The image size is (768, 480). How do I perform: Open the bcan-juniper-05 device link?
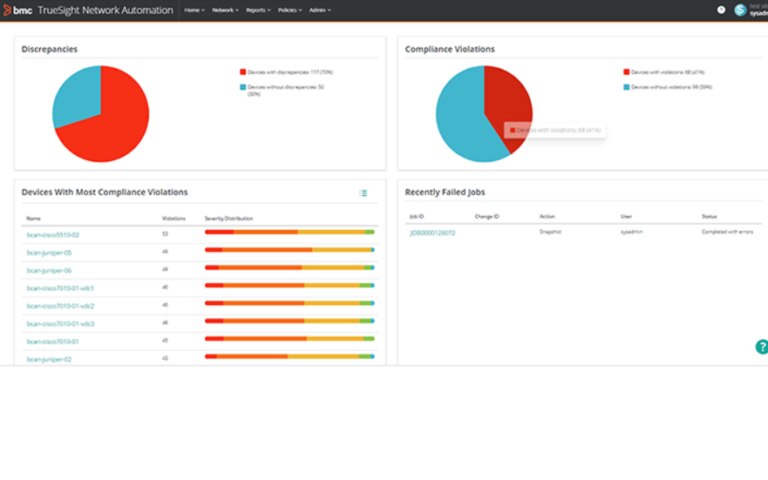coord(49,252)
